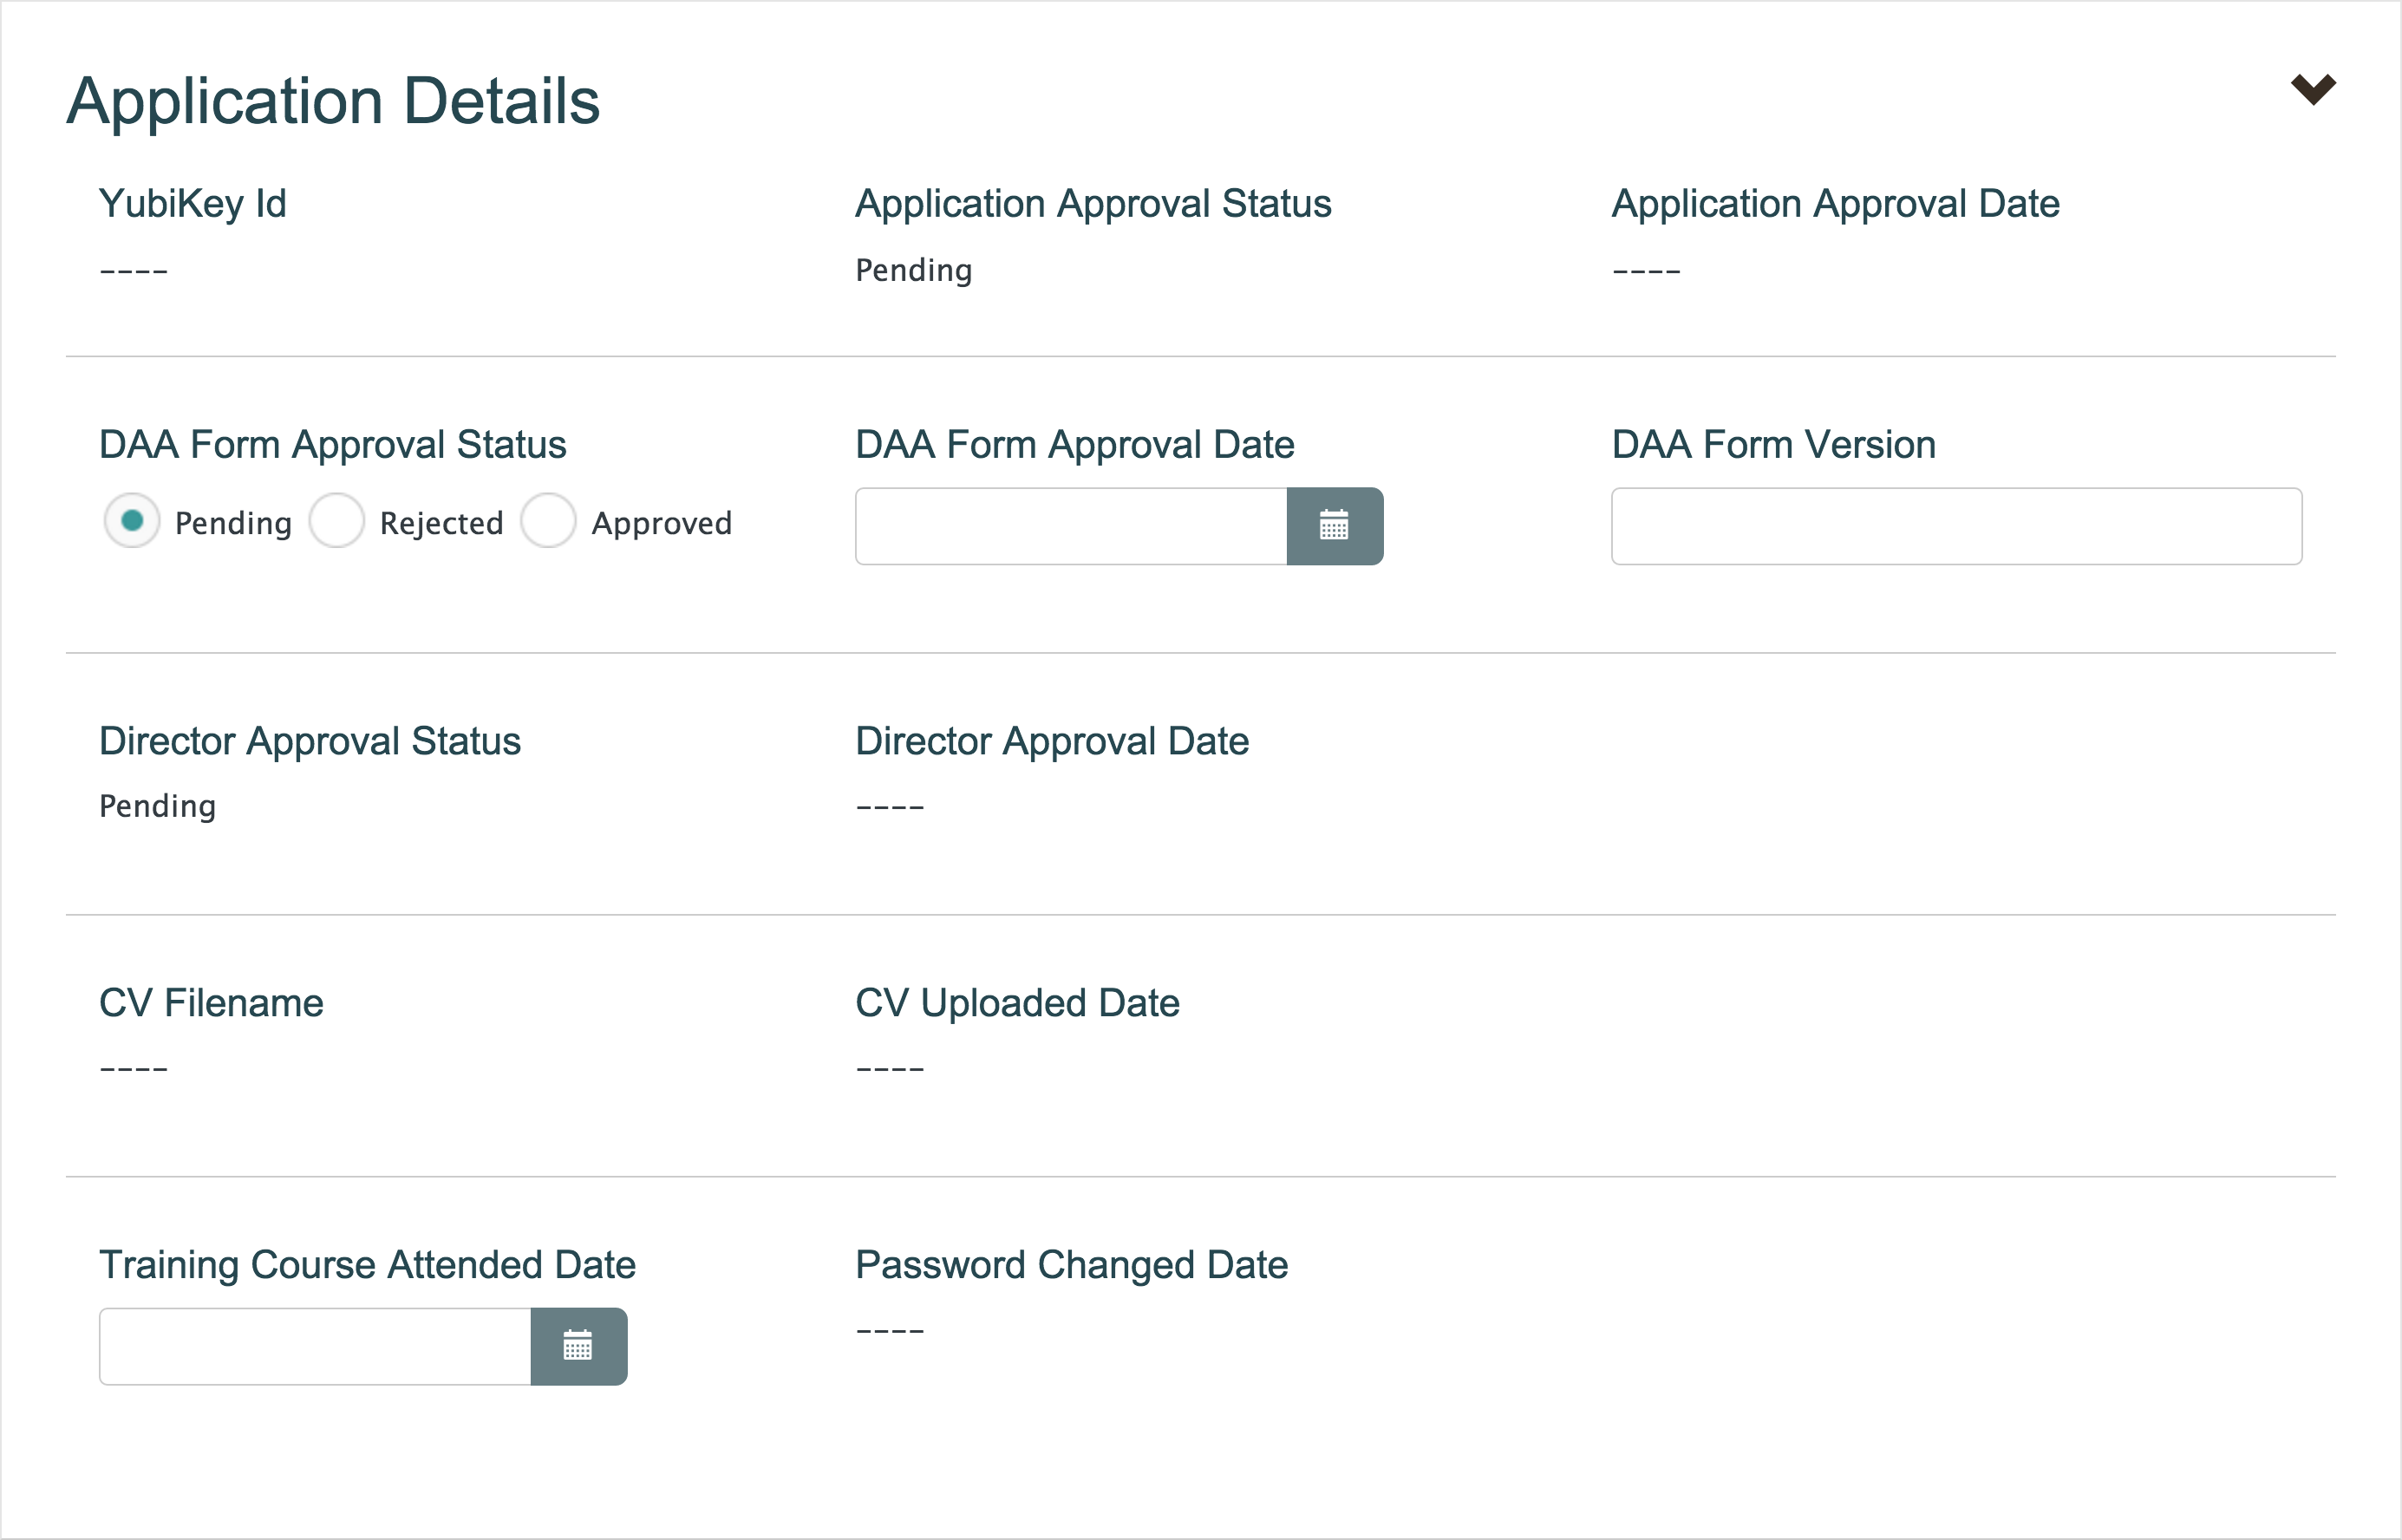Click the Pending option label next to radio
The height and width of the screenshot is (1540, 2402).
tap(233, 523)
